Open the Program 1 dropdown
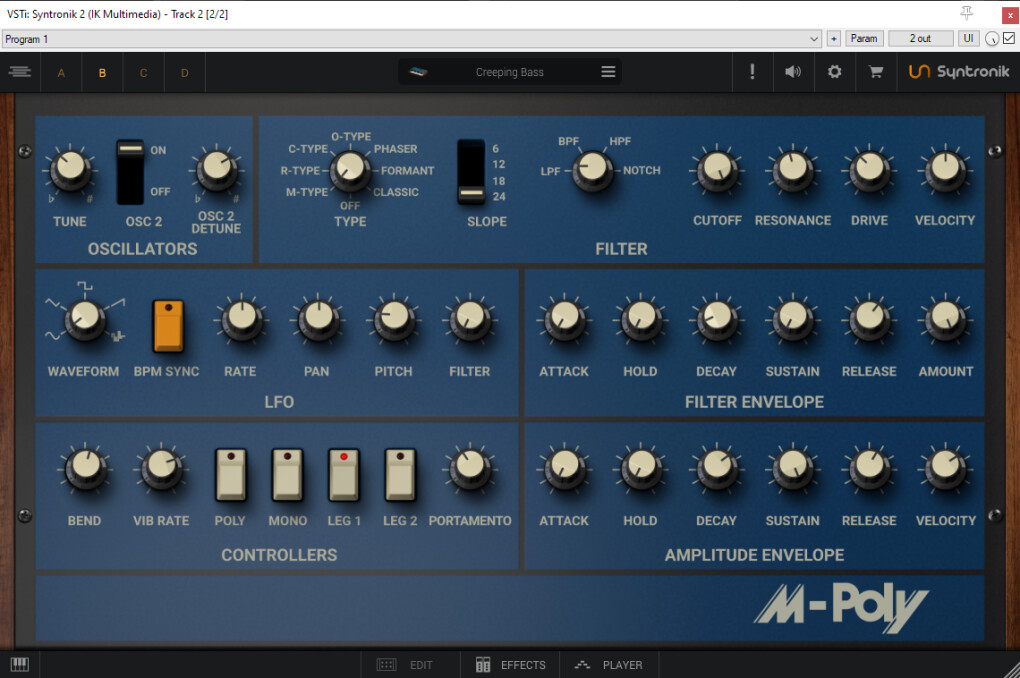1020x678 pixels. point(412,39)
